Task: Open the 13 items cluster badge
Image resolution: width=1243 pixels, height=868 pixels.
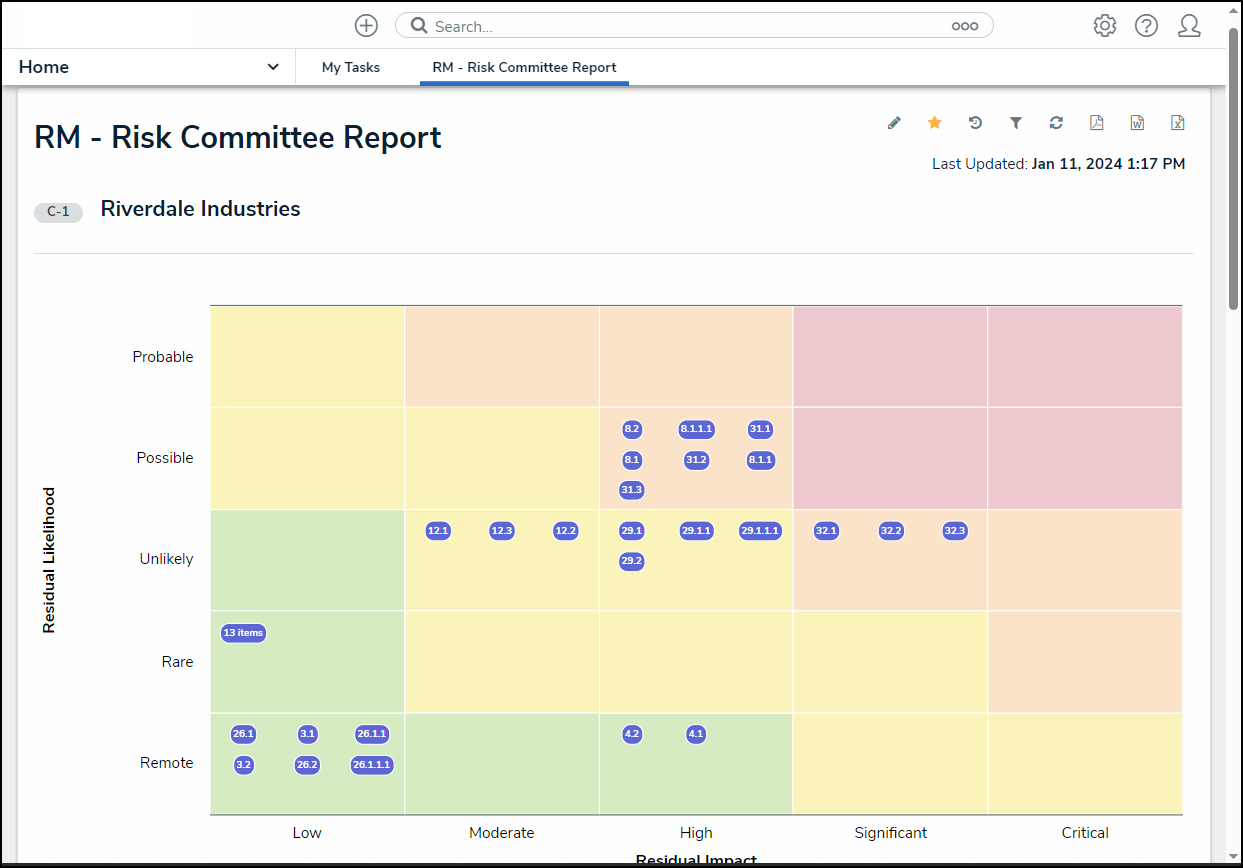Action: (x=243, y=633)
